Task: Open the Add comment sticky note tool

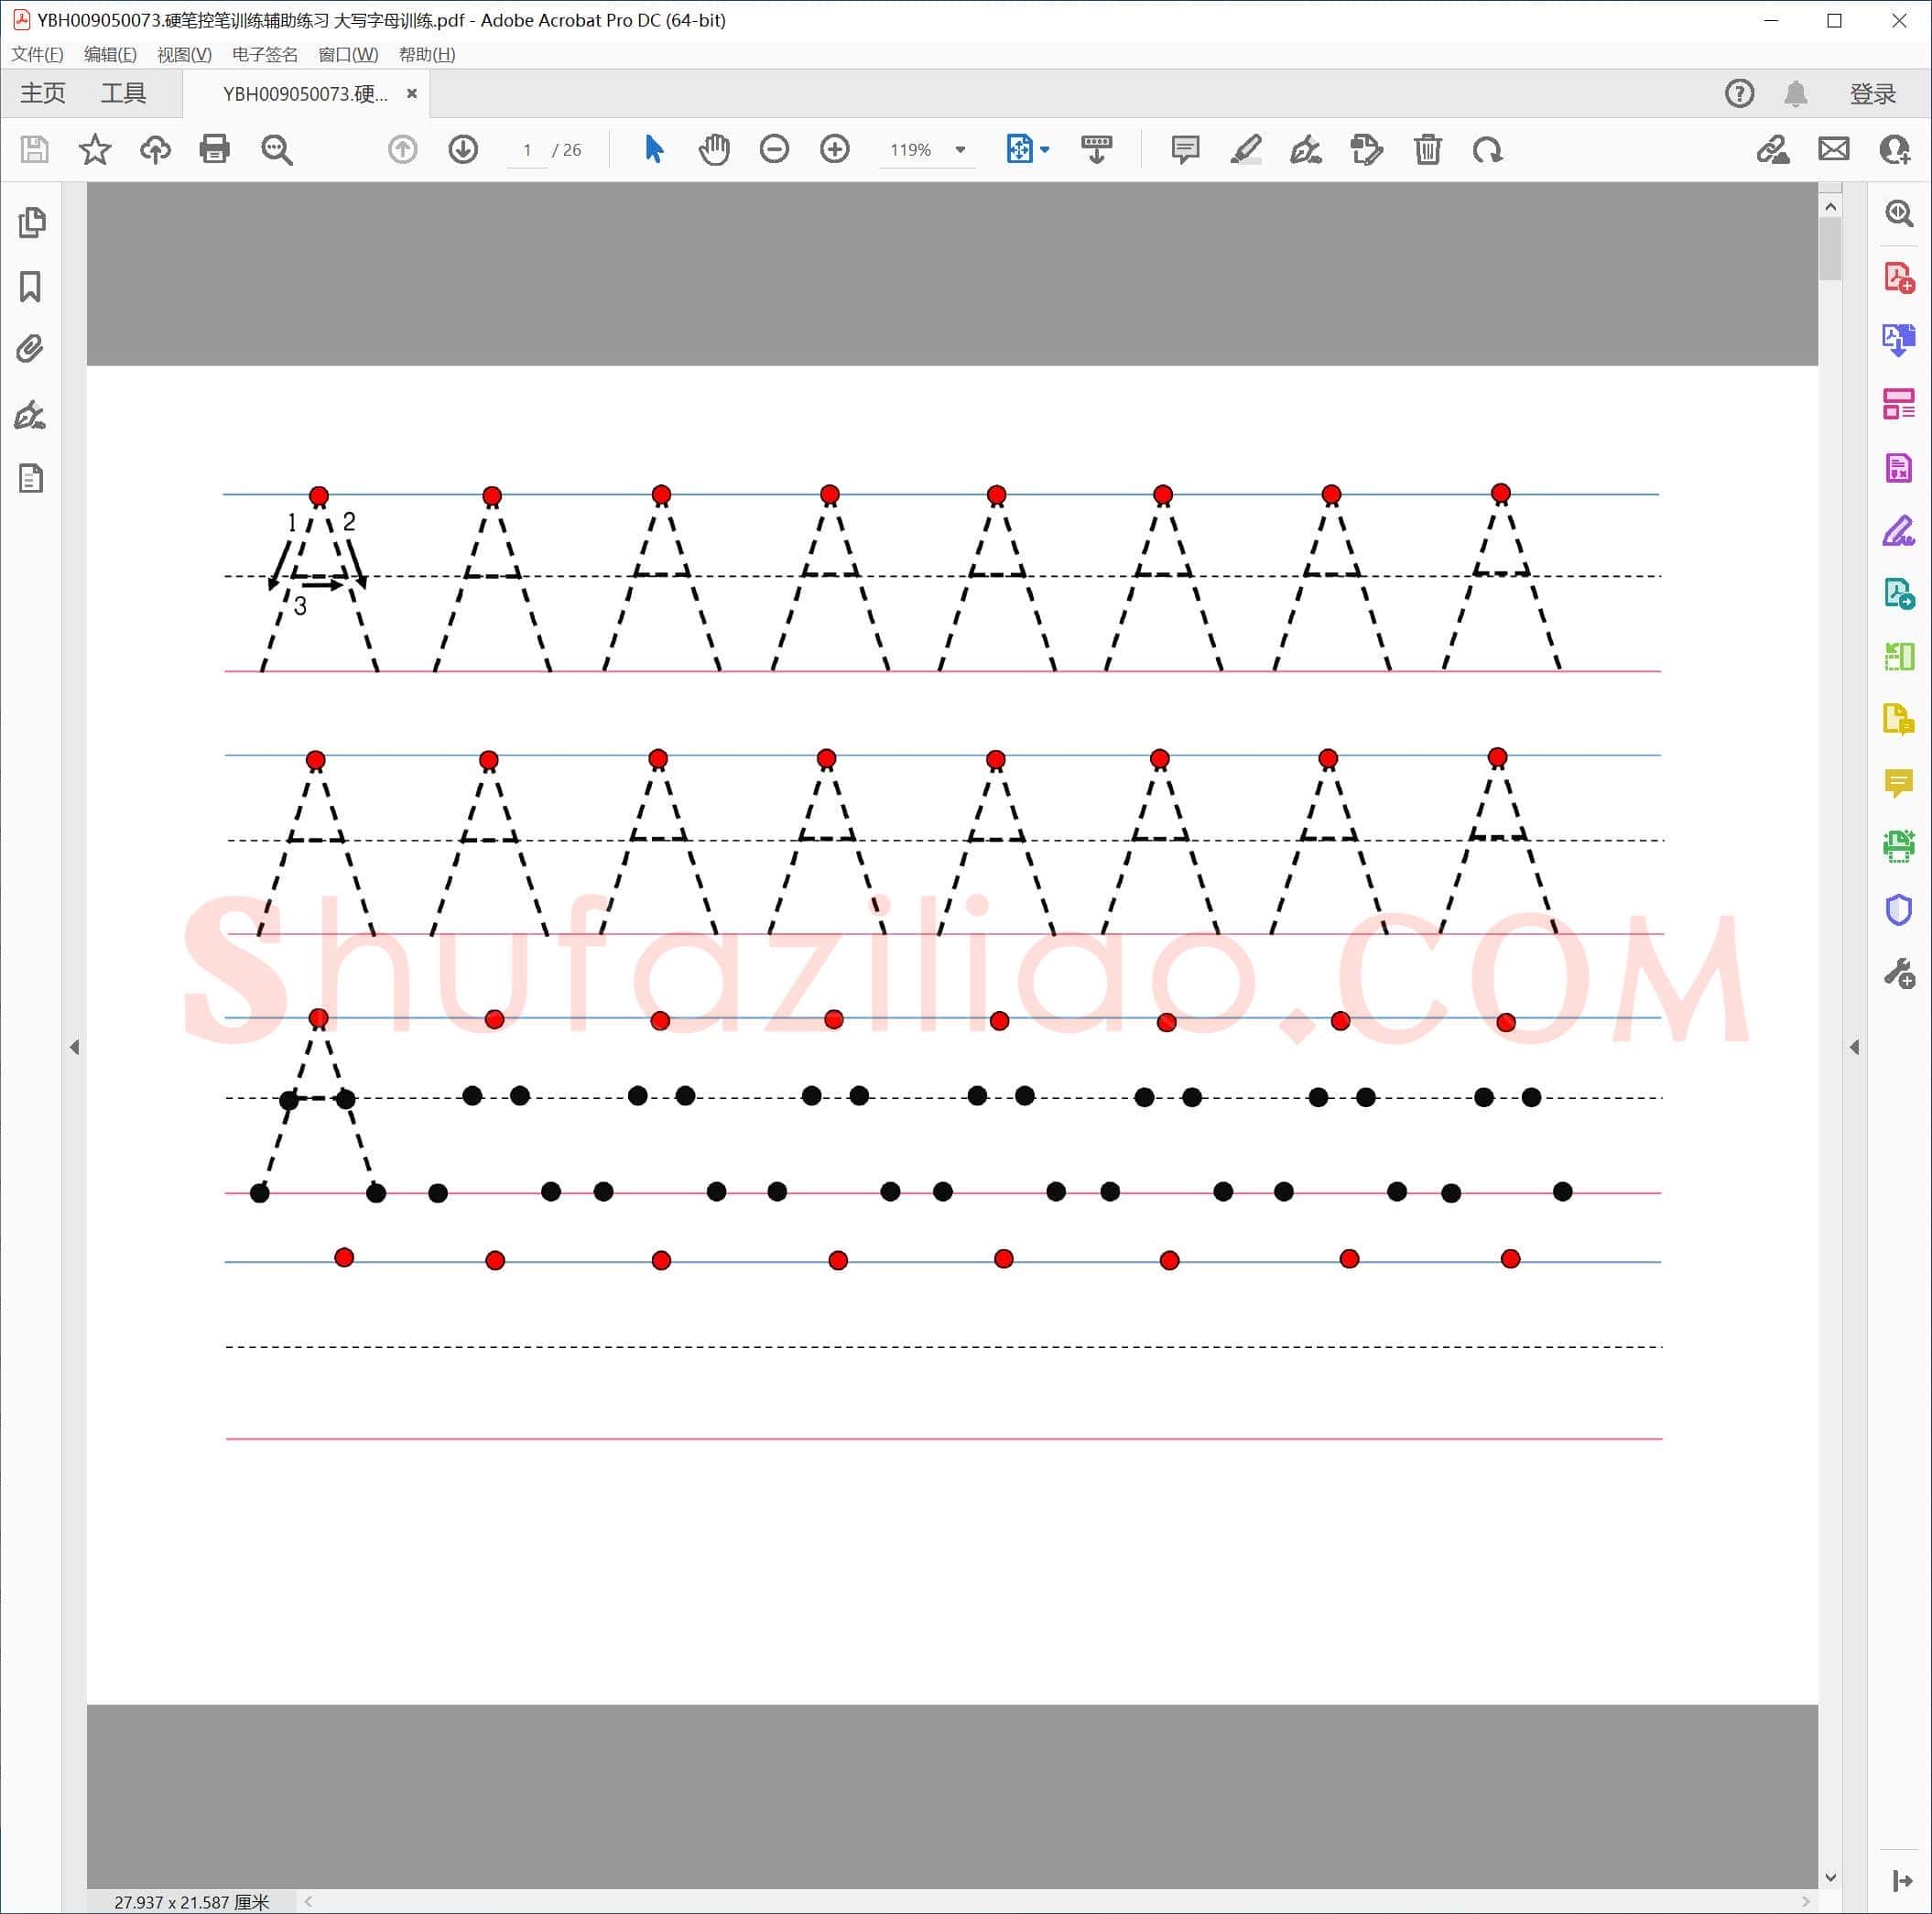Action: [x=1185, y=150]
